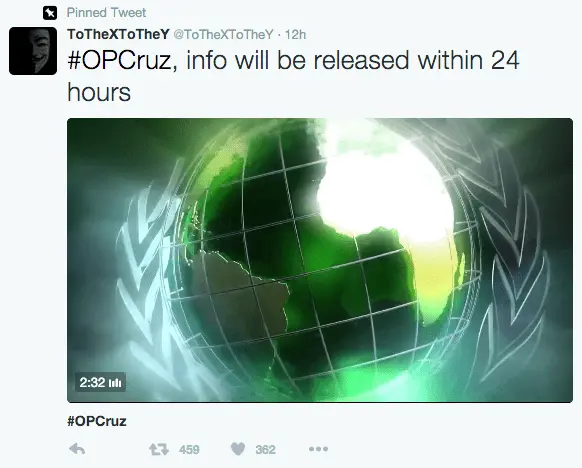Screen dimensions: 582x468
Task: Reply to the tweet using arrow icon
Action: click(x=77, y=449)
